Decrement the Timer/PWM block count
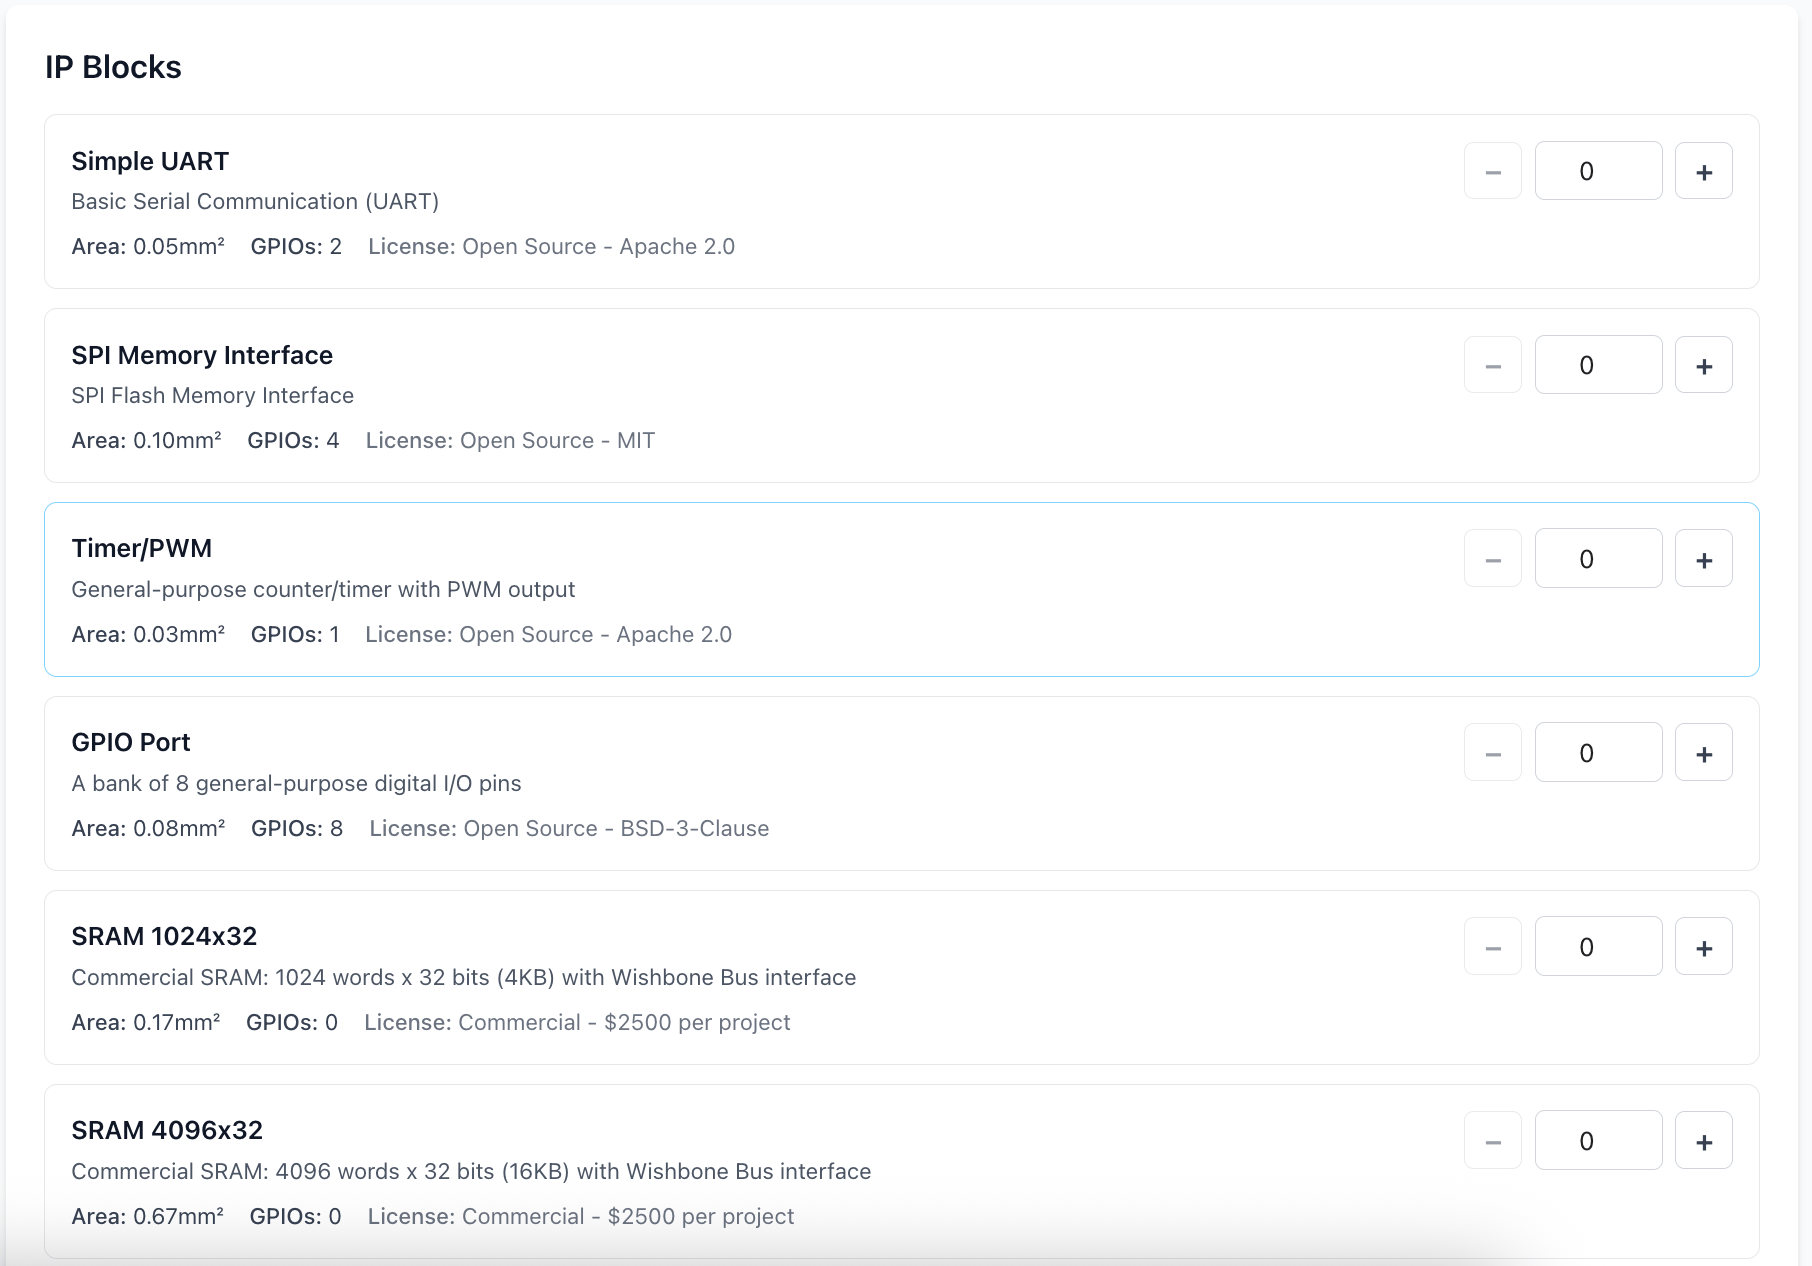The image size is (1812, 1266). tap(1492, 560)
